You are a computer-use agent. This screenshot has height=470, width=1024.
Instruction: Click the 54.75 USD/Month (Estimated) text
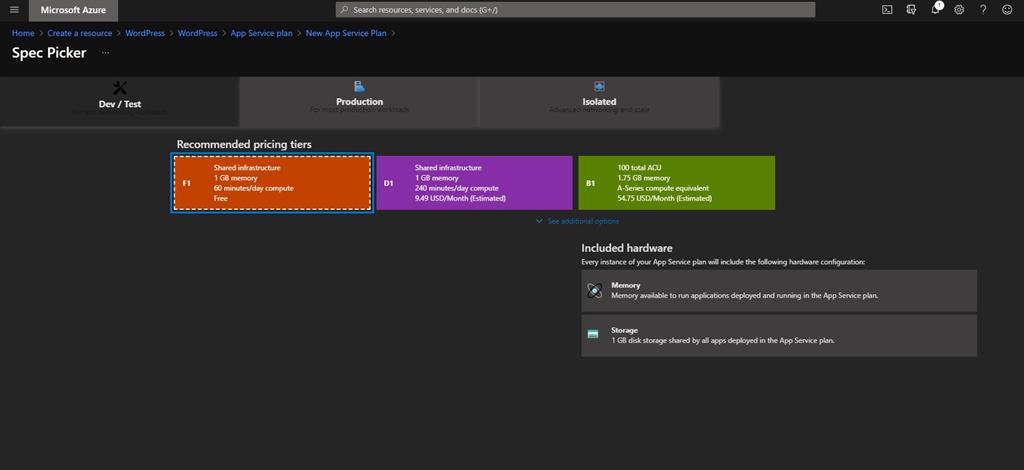pos(665,198)
